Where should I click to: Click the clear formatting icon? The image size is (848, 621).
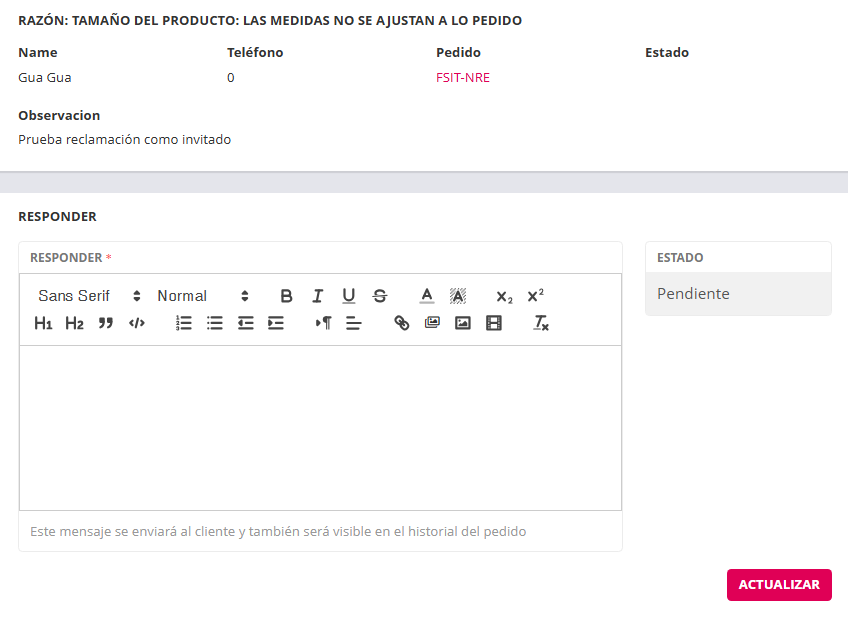click(541, 323)
